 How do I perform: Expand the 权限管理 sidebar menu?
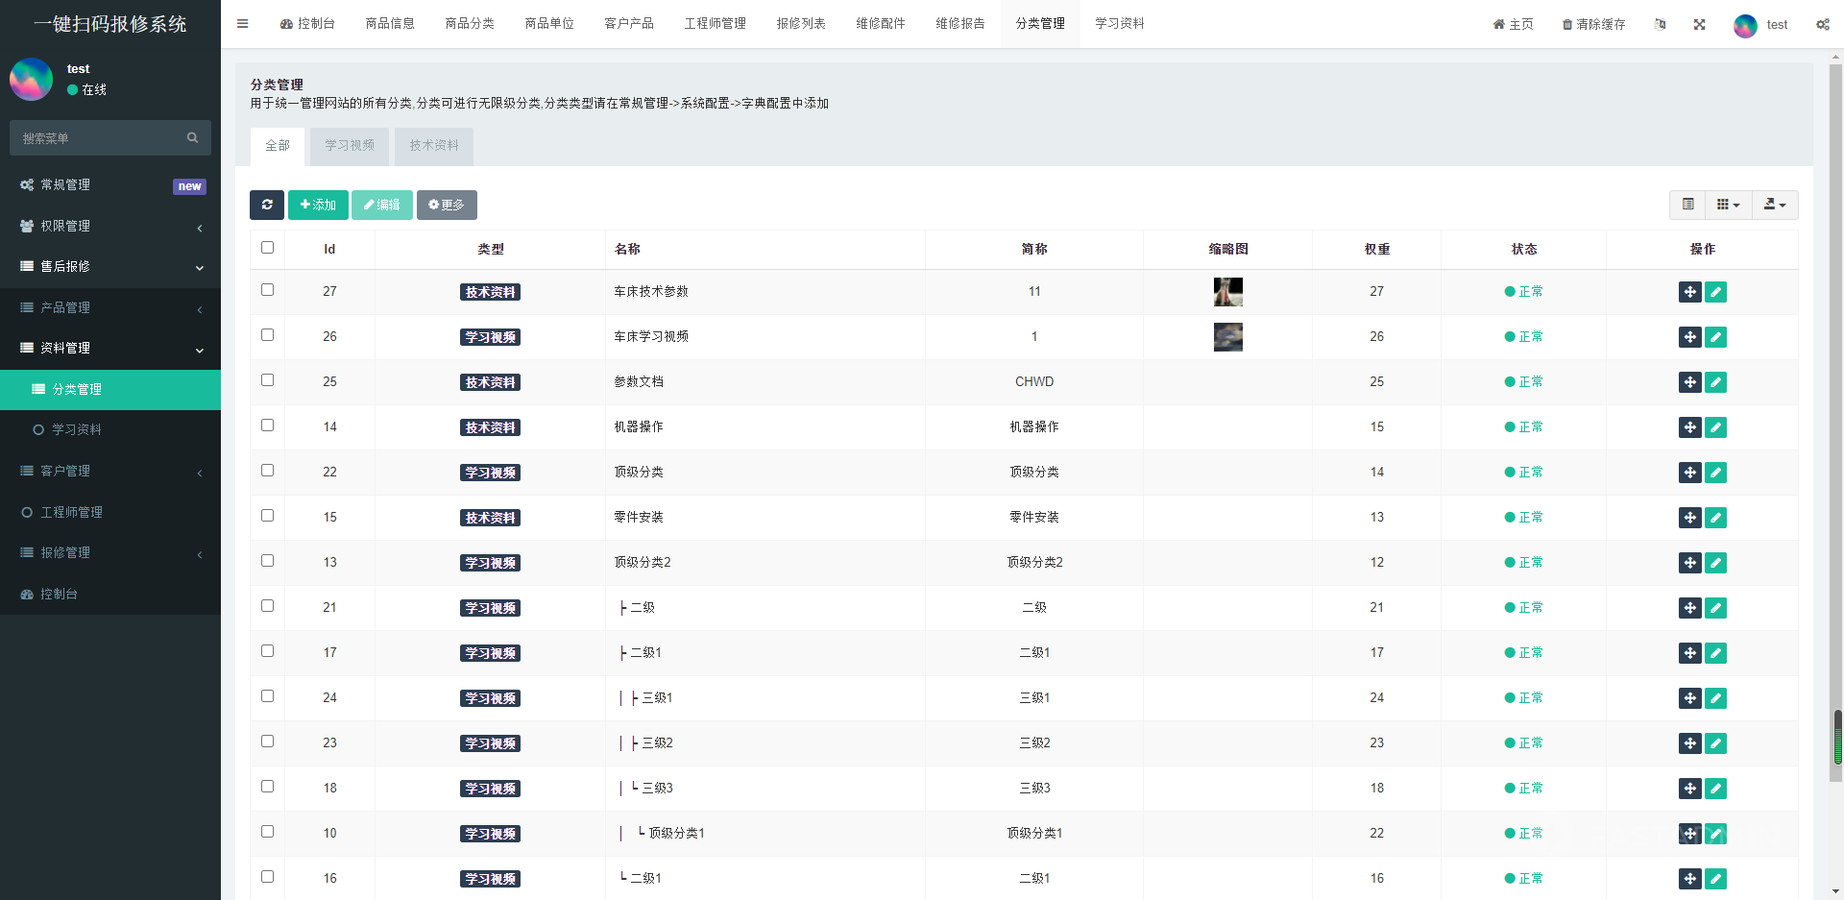click(x=110, y=226)
